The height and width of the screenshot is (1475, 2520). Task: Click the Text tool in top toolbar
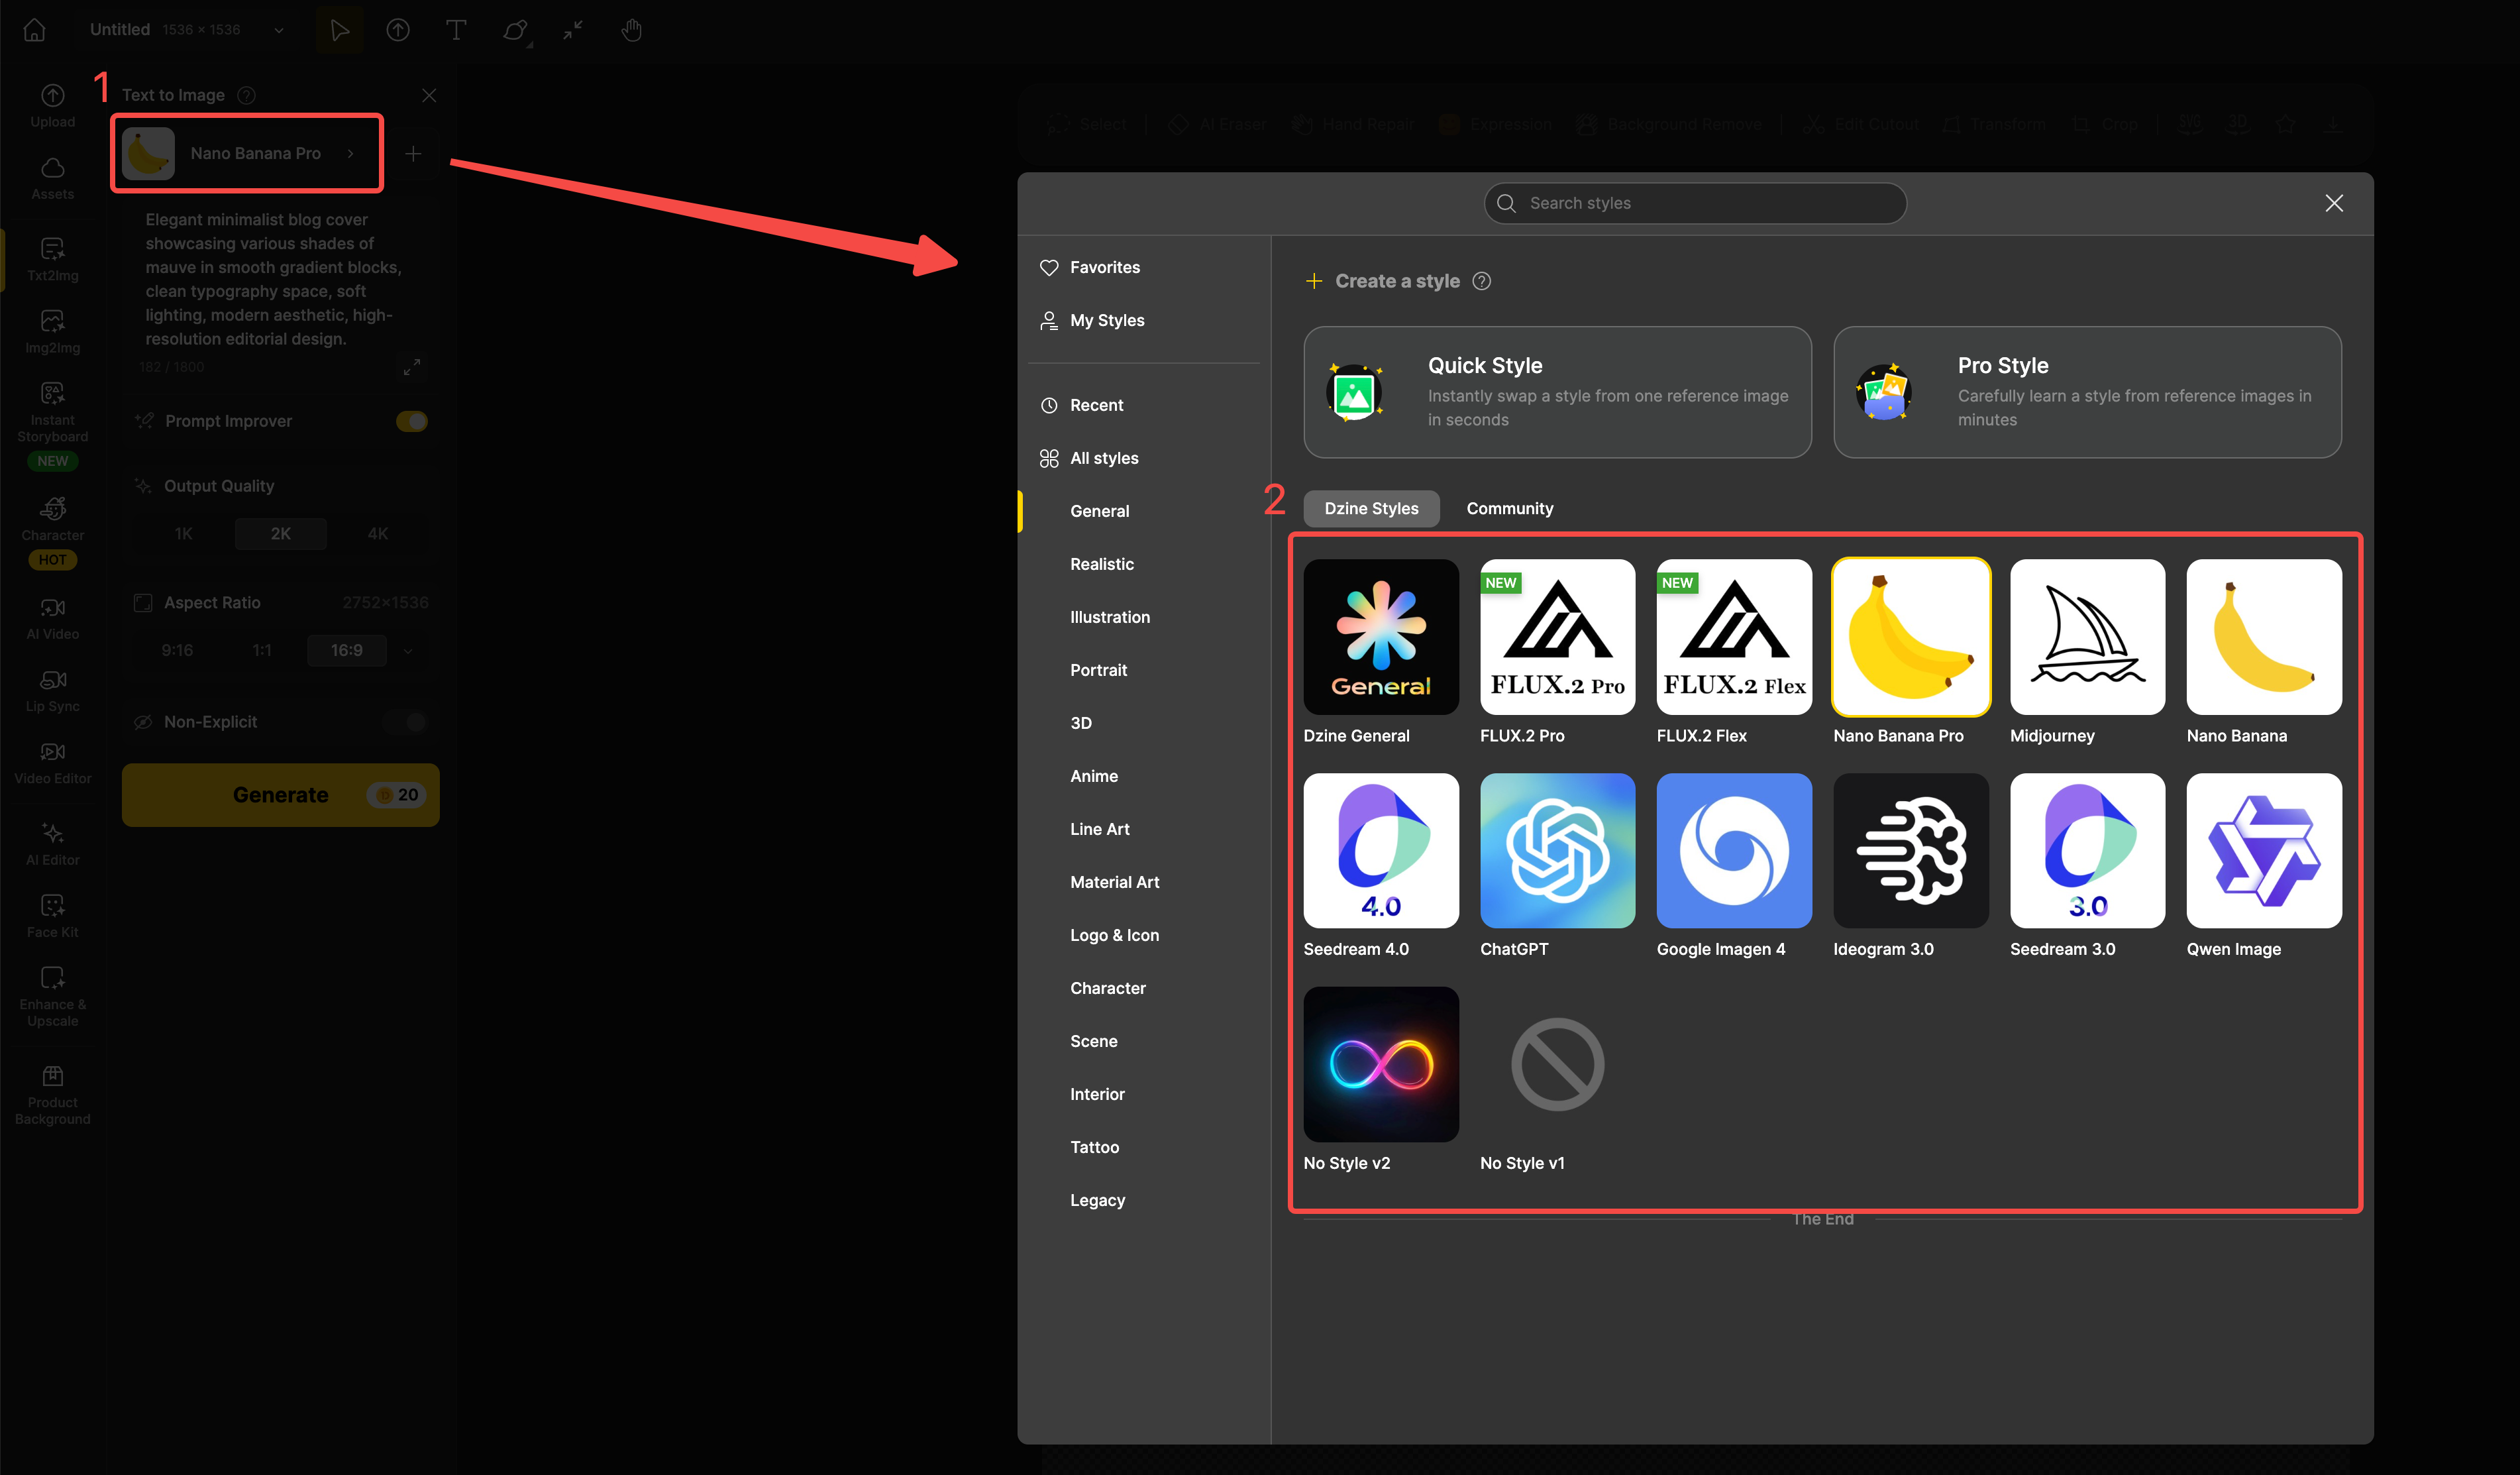[x=456, y=30]
